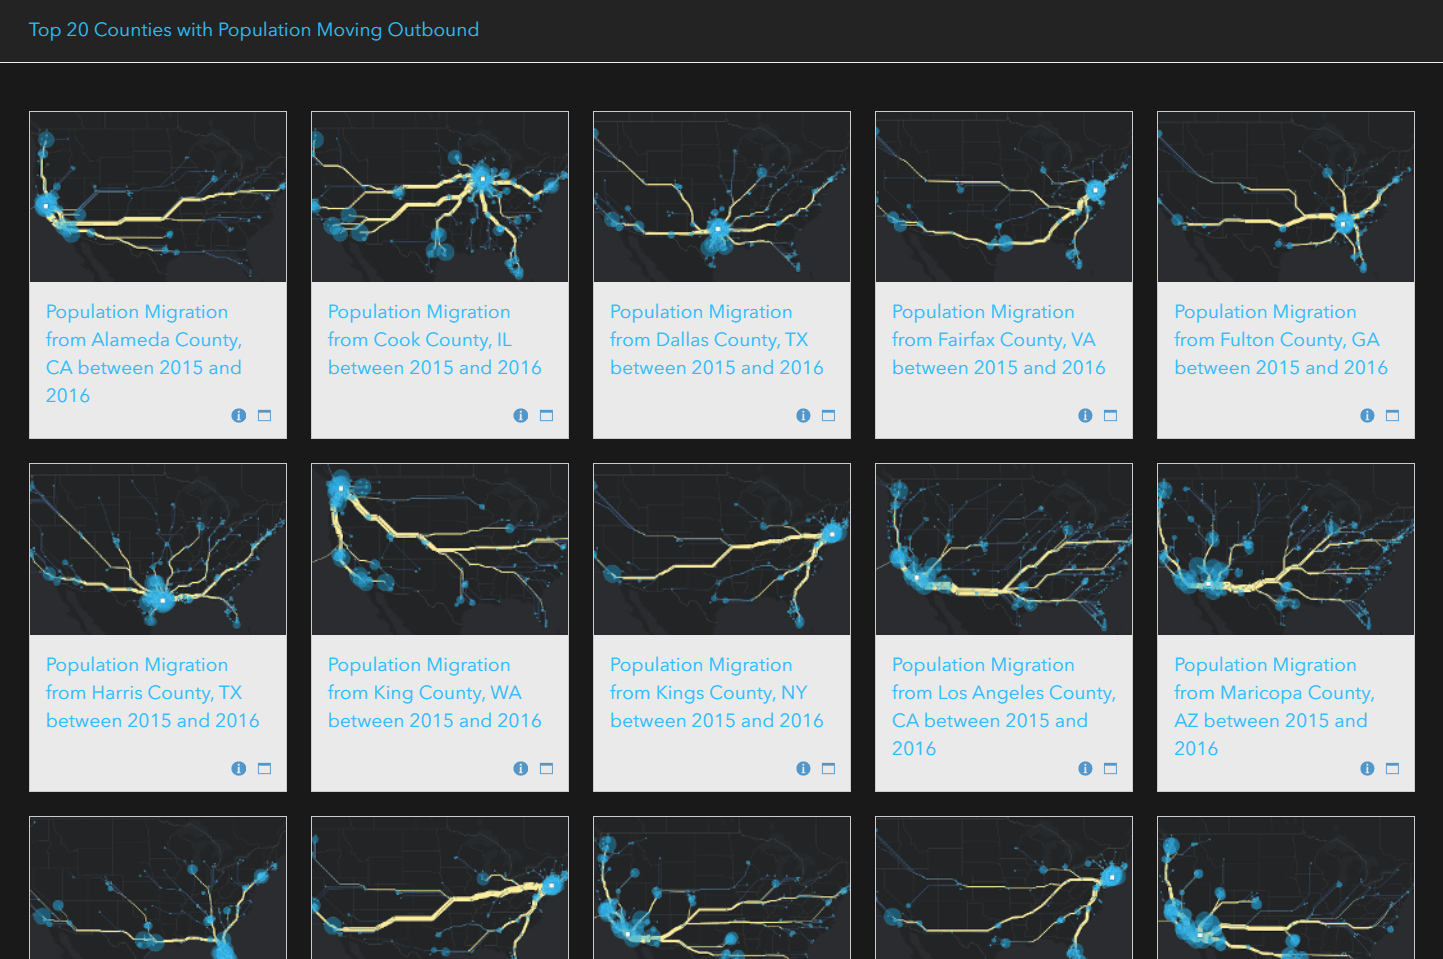Show info for Fulton County, GA card

[x=1367, y=416]
